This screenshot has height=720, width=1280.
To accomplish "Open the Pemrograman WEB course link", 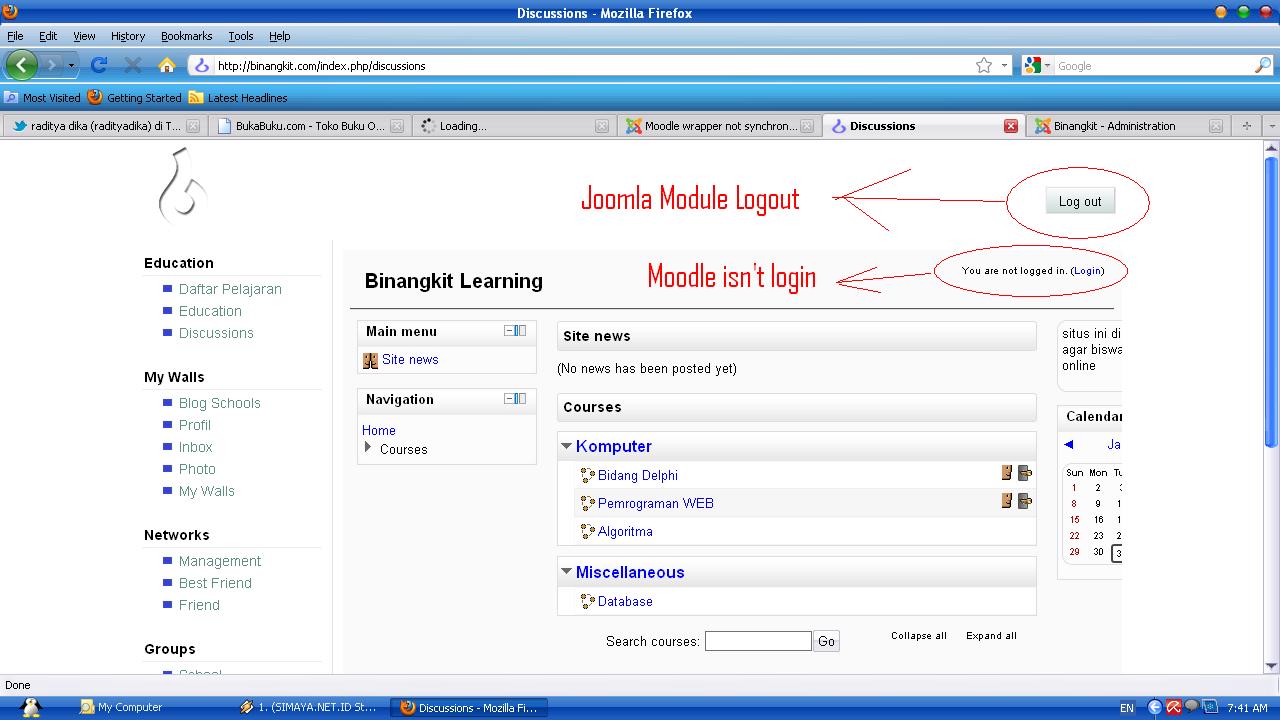I will click(656, 503).
